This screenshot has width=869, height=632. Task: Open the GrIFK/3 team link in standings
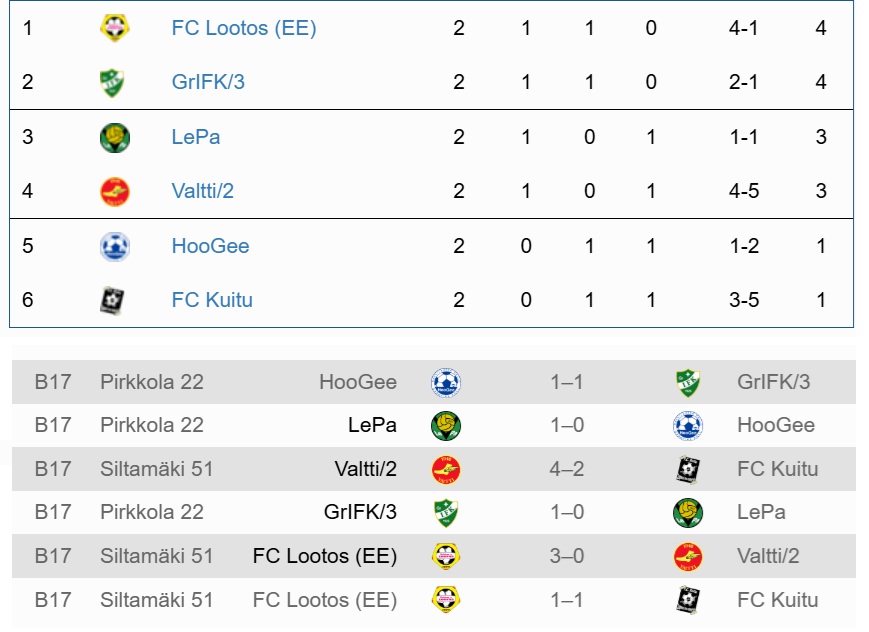pos(208,82)
